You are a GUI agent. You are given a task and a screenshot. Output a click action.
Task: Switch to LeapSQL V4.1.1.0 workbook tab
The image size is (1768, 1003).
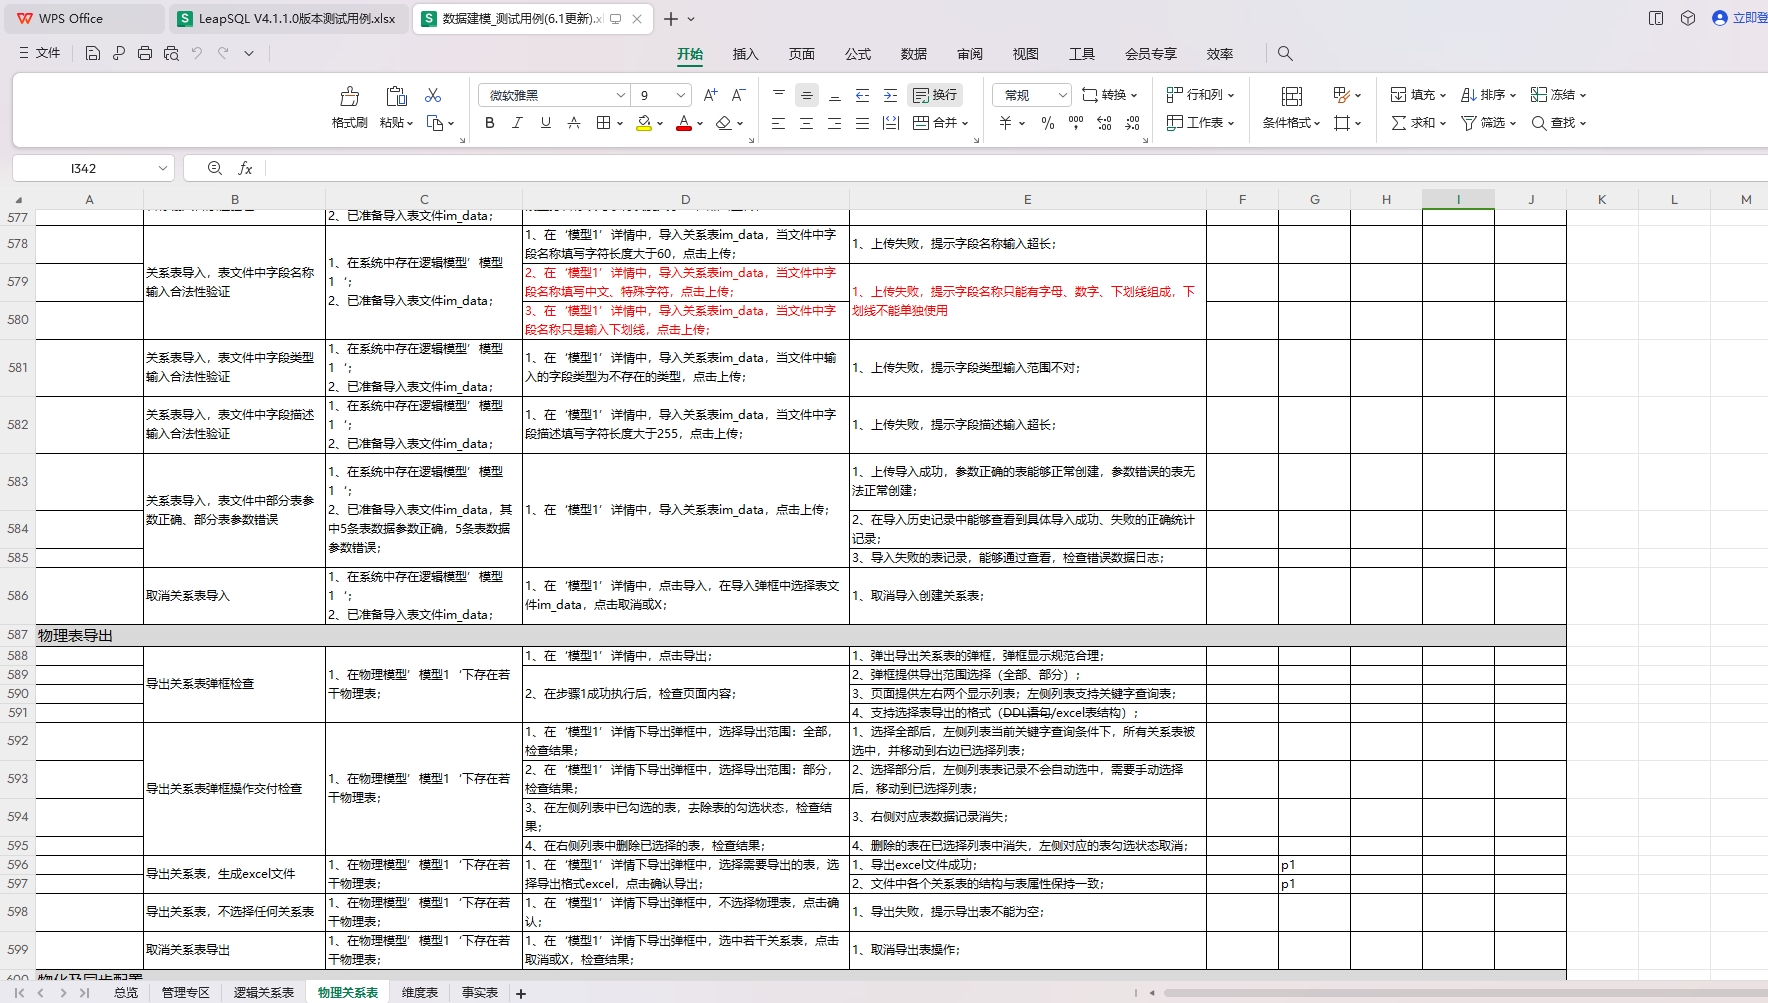[287, 18]
